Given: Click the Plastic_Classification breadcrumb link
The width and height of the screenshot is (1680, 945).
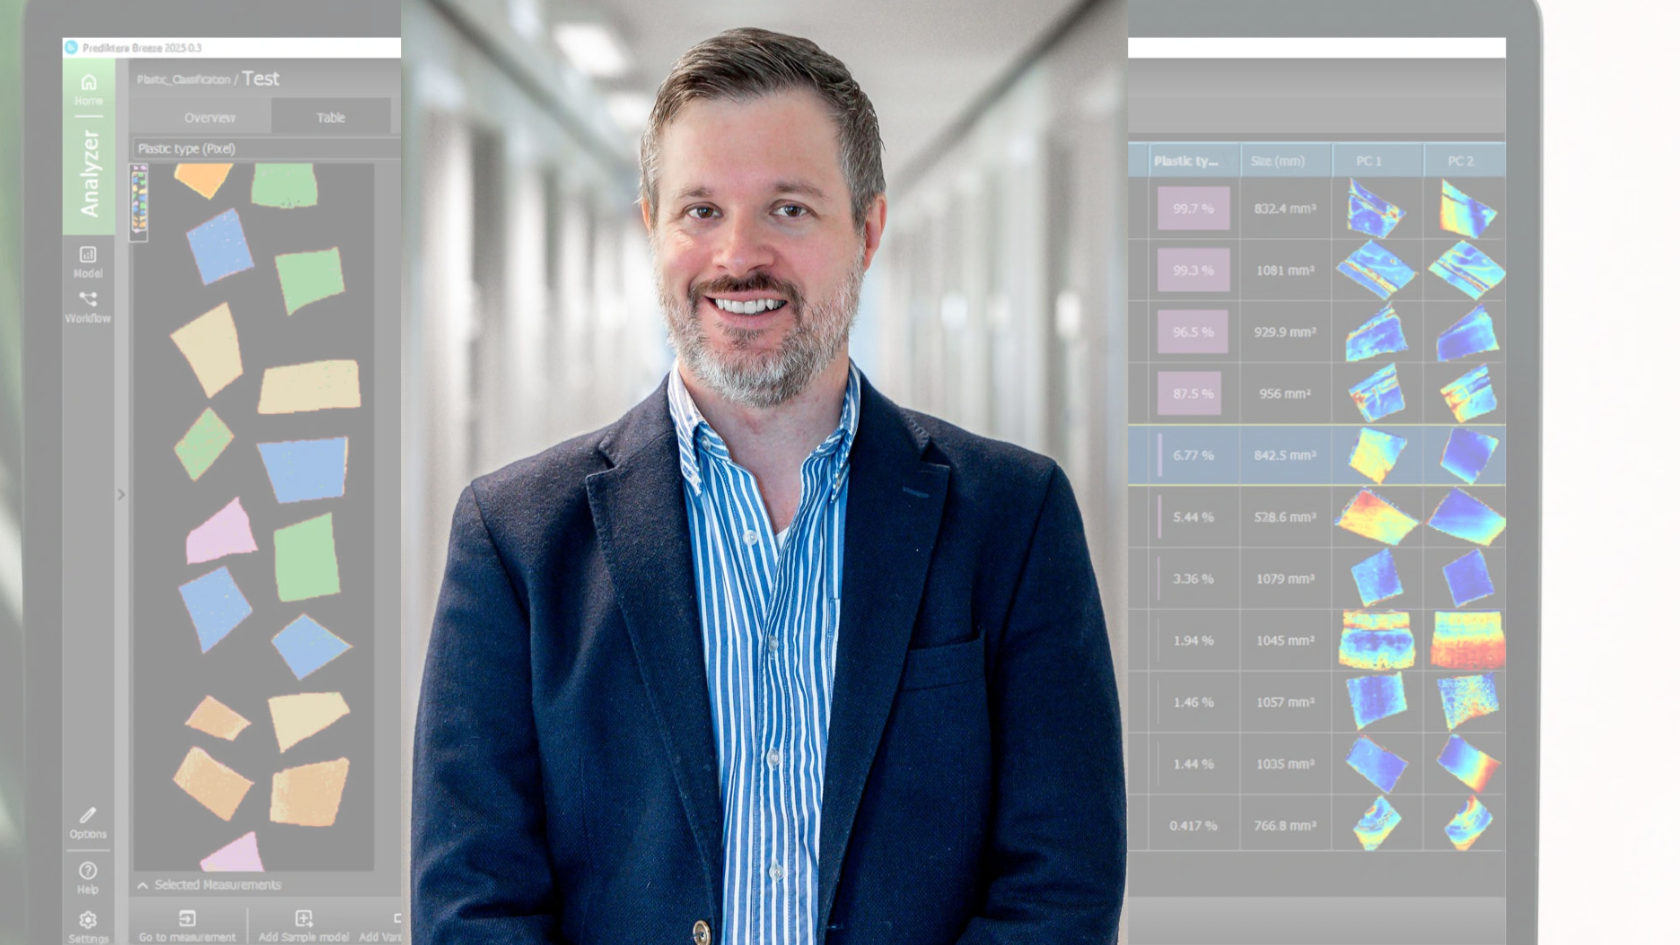Looking at the screenshot, I should [x=183, y=80].
